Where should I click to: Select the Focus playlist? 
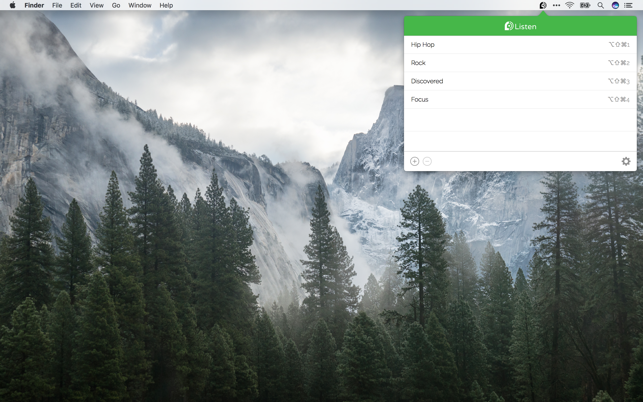pos(520,99)
